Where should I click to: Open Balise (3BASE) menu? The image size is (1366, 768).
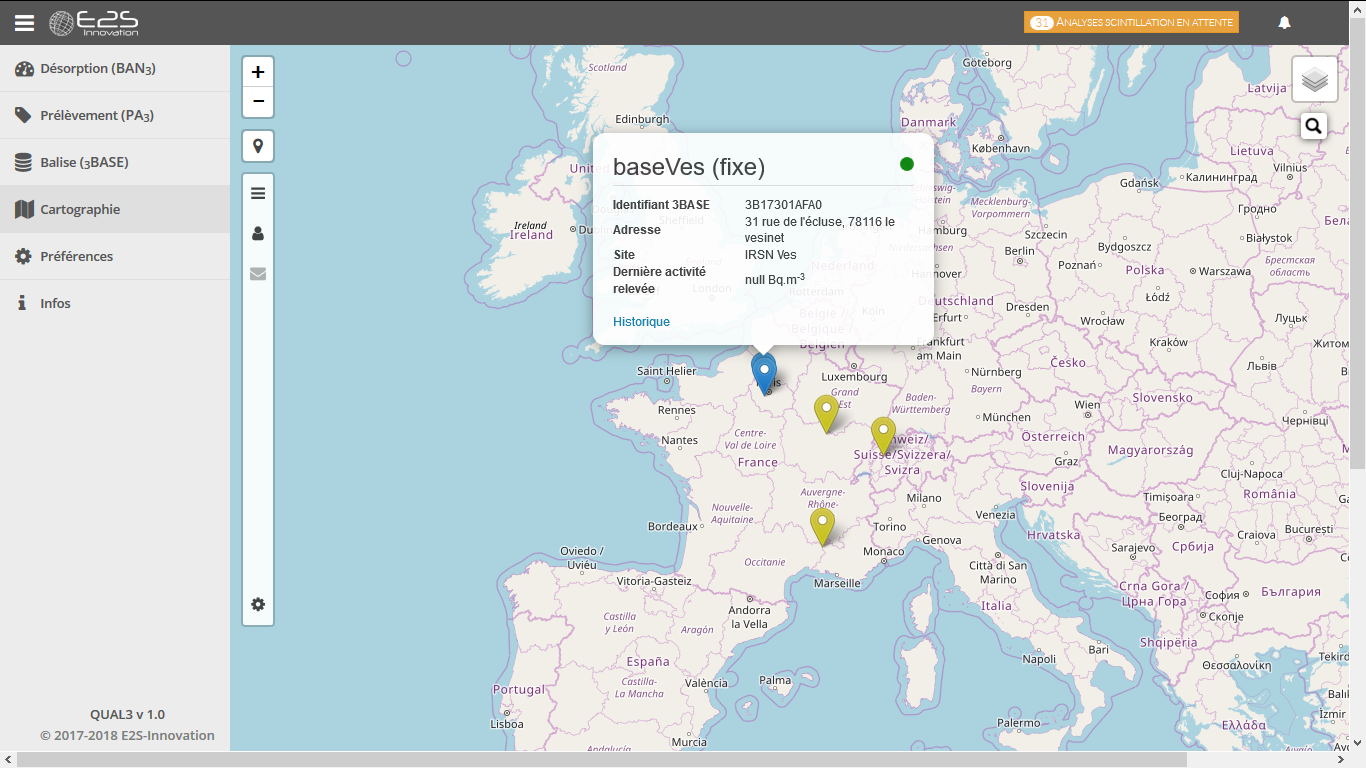(x=115, y=162)
